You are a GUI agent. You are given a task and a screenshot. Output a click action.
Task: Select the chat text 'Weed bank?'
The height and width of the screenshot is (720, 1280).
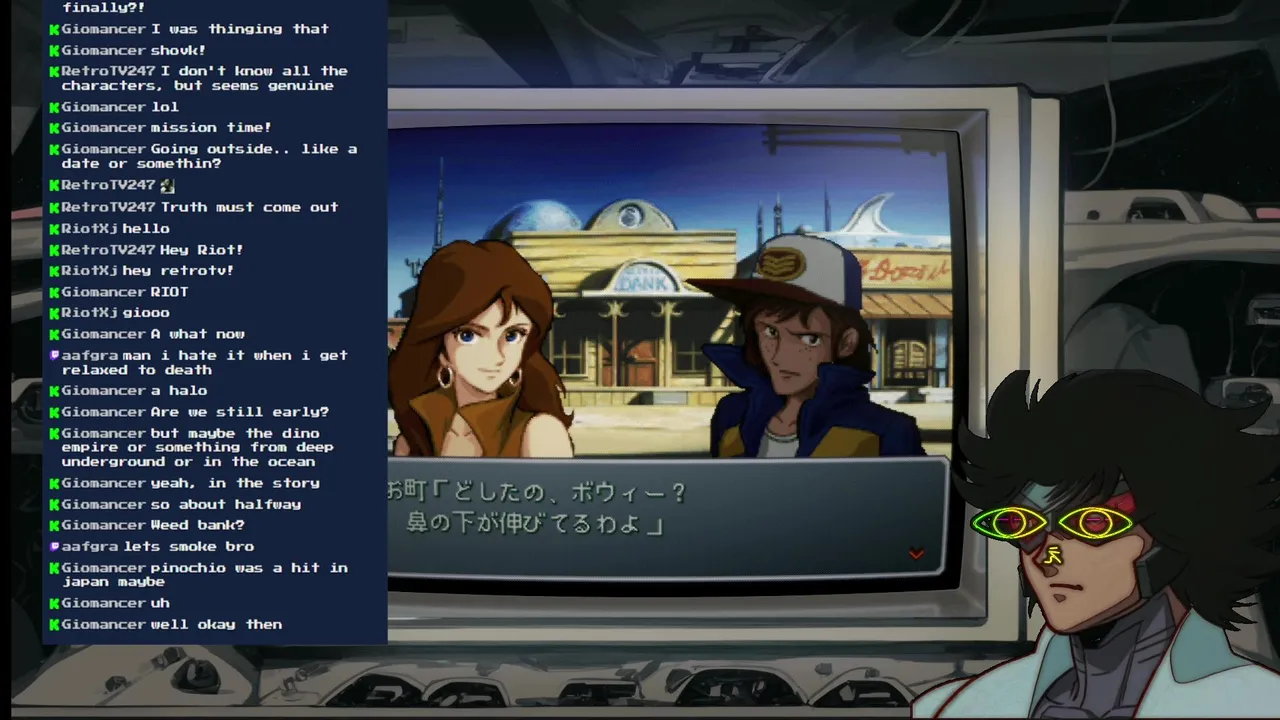click(197, 526)
